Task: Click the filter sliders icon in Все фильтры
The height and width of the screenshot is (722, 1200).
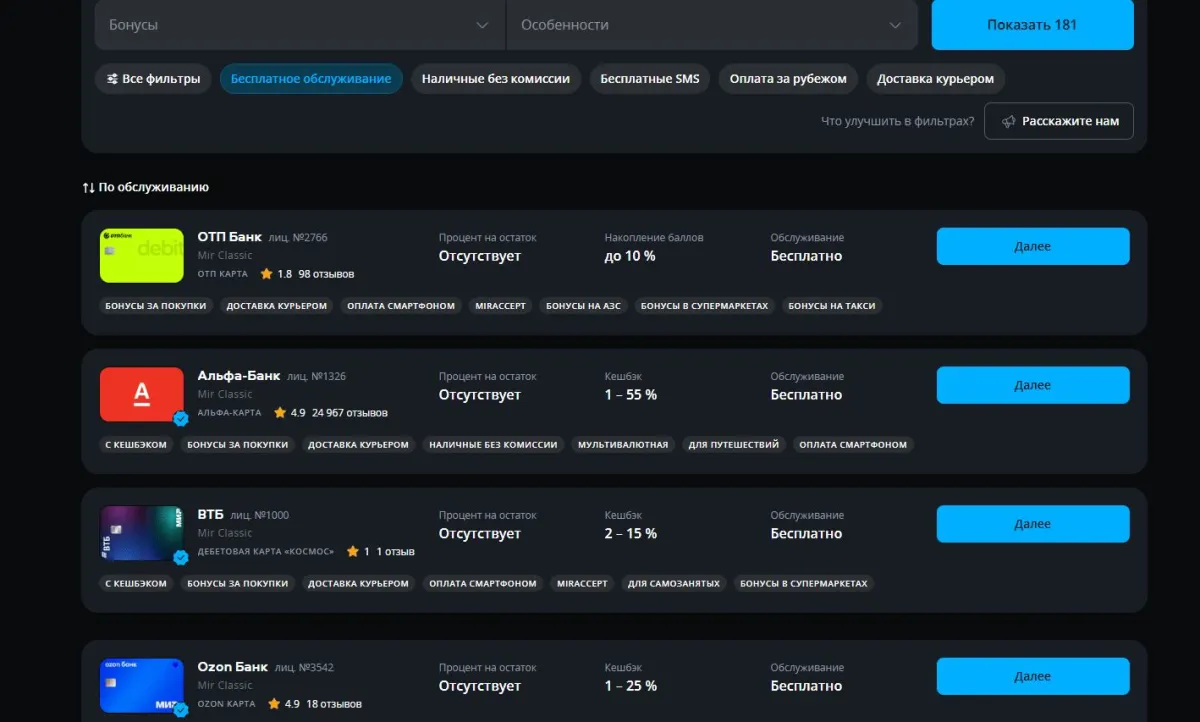Action: pyautogui.click(x=112, y=79)
